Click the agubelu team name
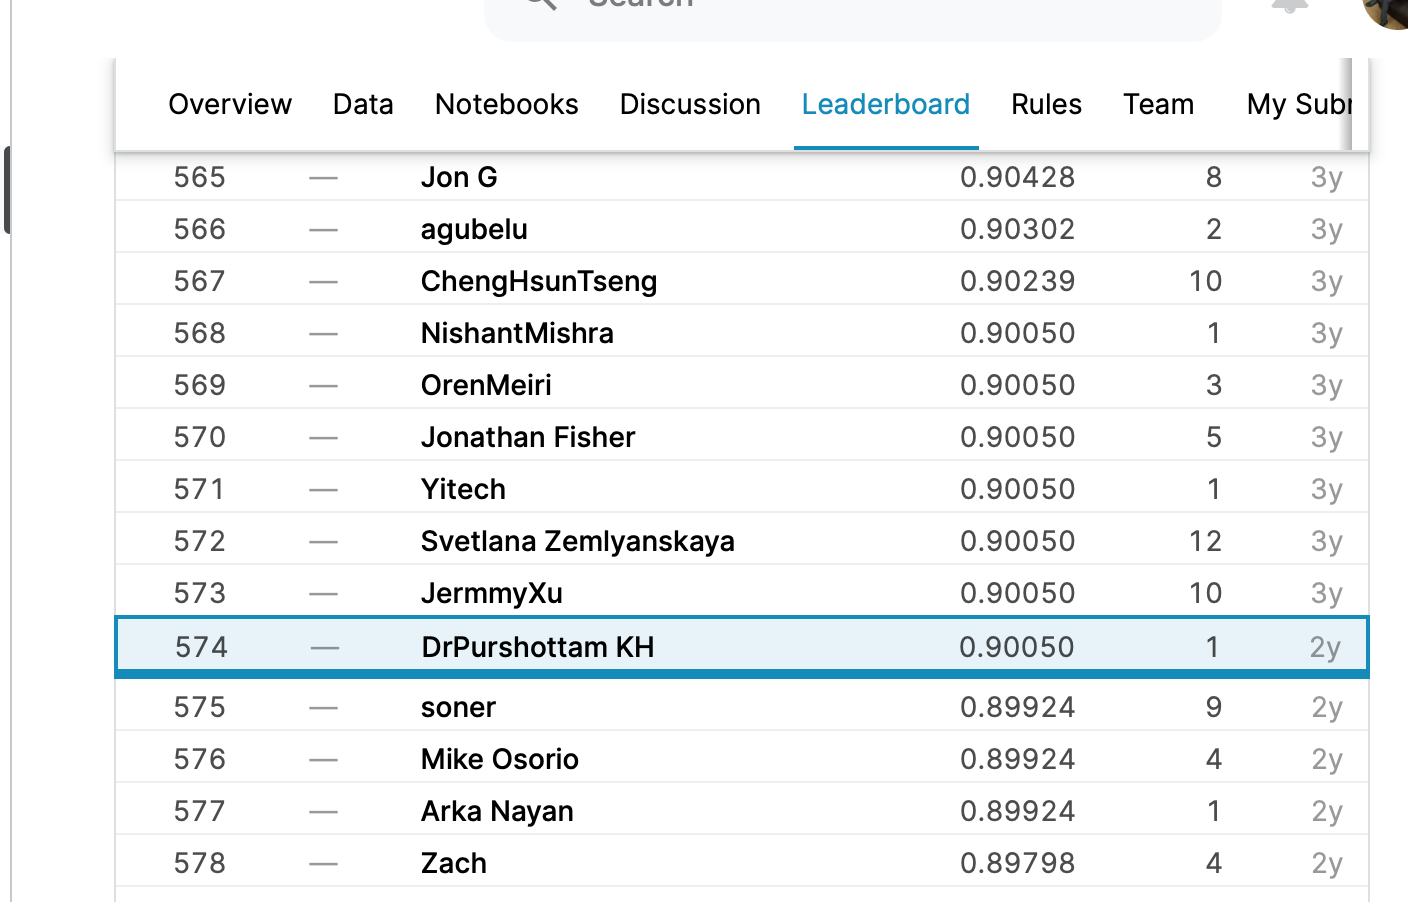Viewport: 1408px width, 902px height. [x=474, y=229]
